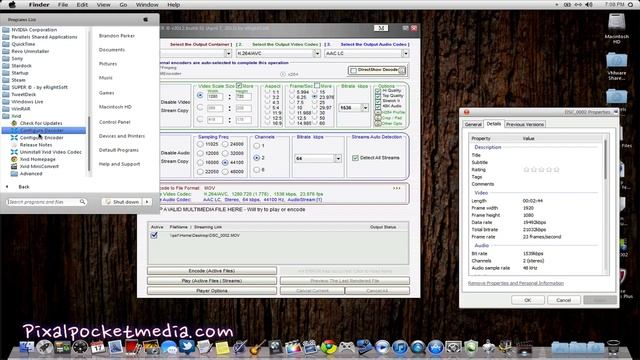Open the yellow Stickies icon in the dock
640x360 pixels.
tap(222, 348)
